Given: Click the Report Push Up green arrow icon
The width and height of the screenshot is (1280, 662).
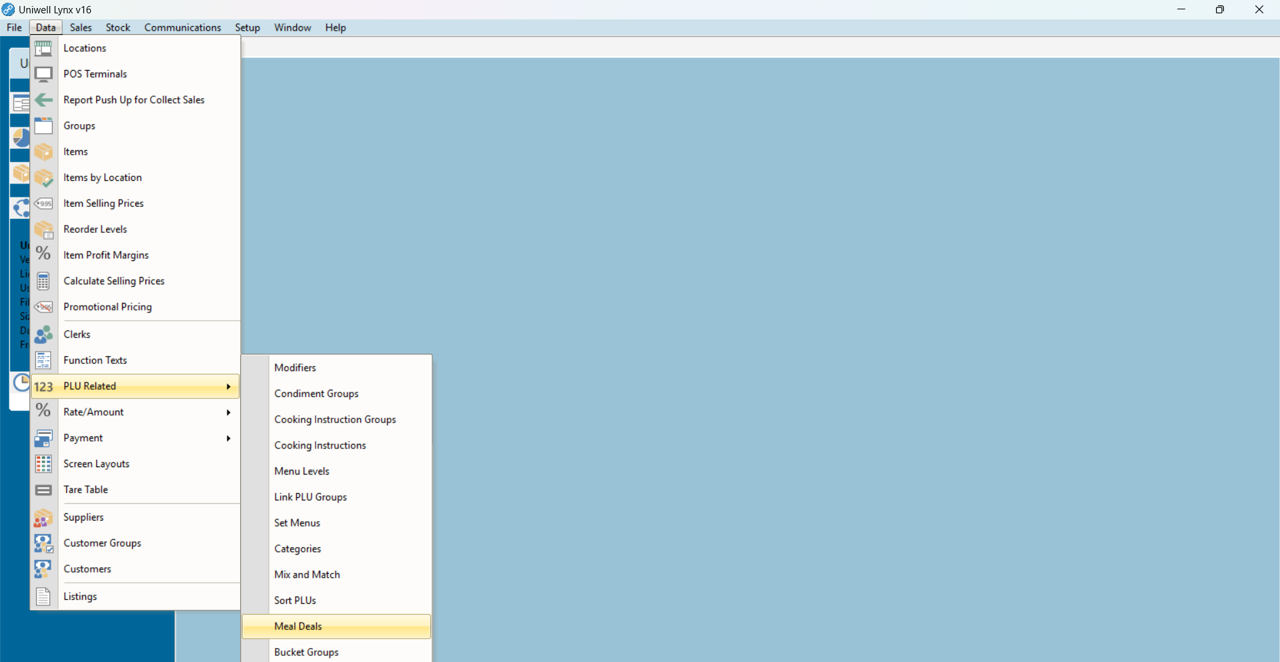Looking at the screenshot, I should click(43, 100).
